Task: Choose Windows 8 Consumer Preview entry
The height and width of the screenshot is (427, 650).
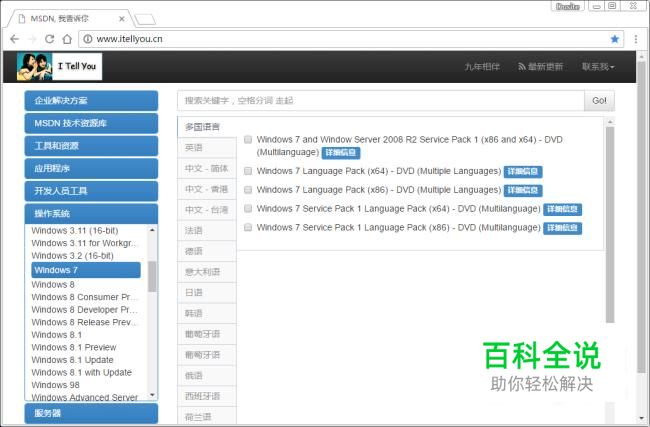Action: click(x=85, y=297)
